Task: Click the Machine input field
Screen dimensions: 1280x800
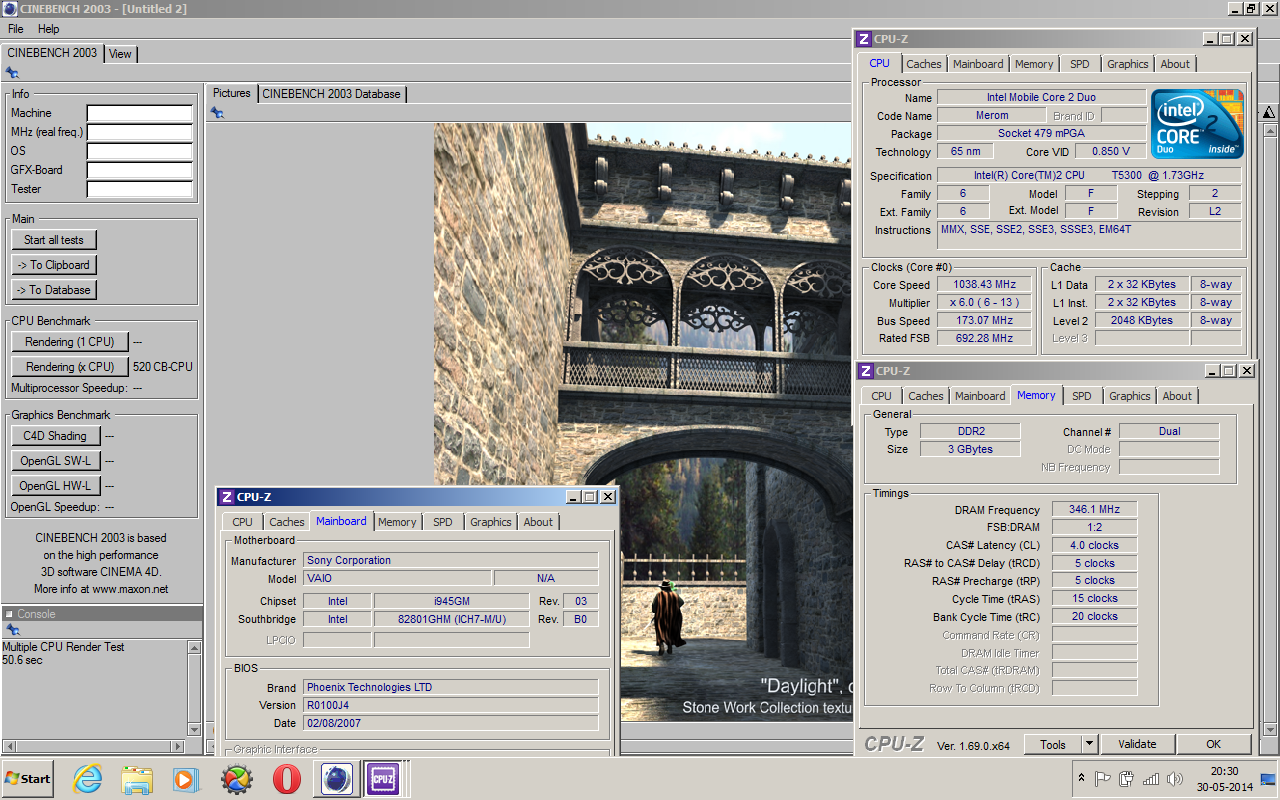Action: click(x=139, y=114)
